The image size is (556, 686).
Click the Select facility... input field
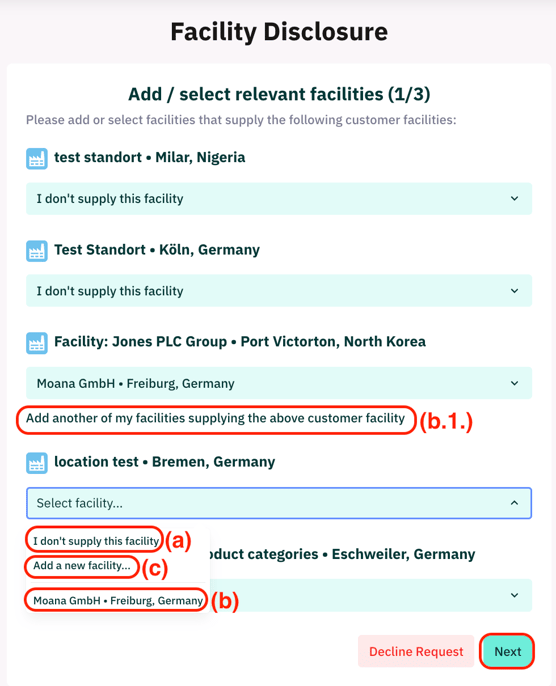[279, 503]
